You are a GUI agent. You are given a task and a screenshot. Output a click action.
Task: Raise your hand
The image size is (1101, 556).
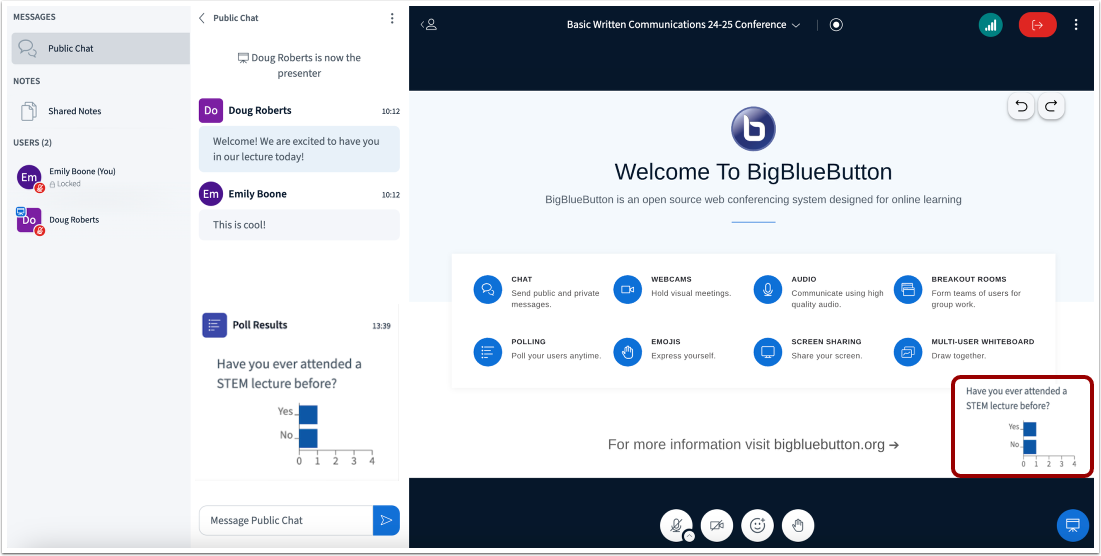798,525
